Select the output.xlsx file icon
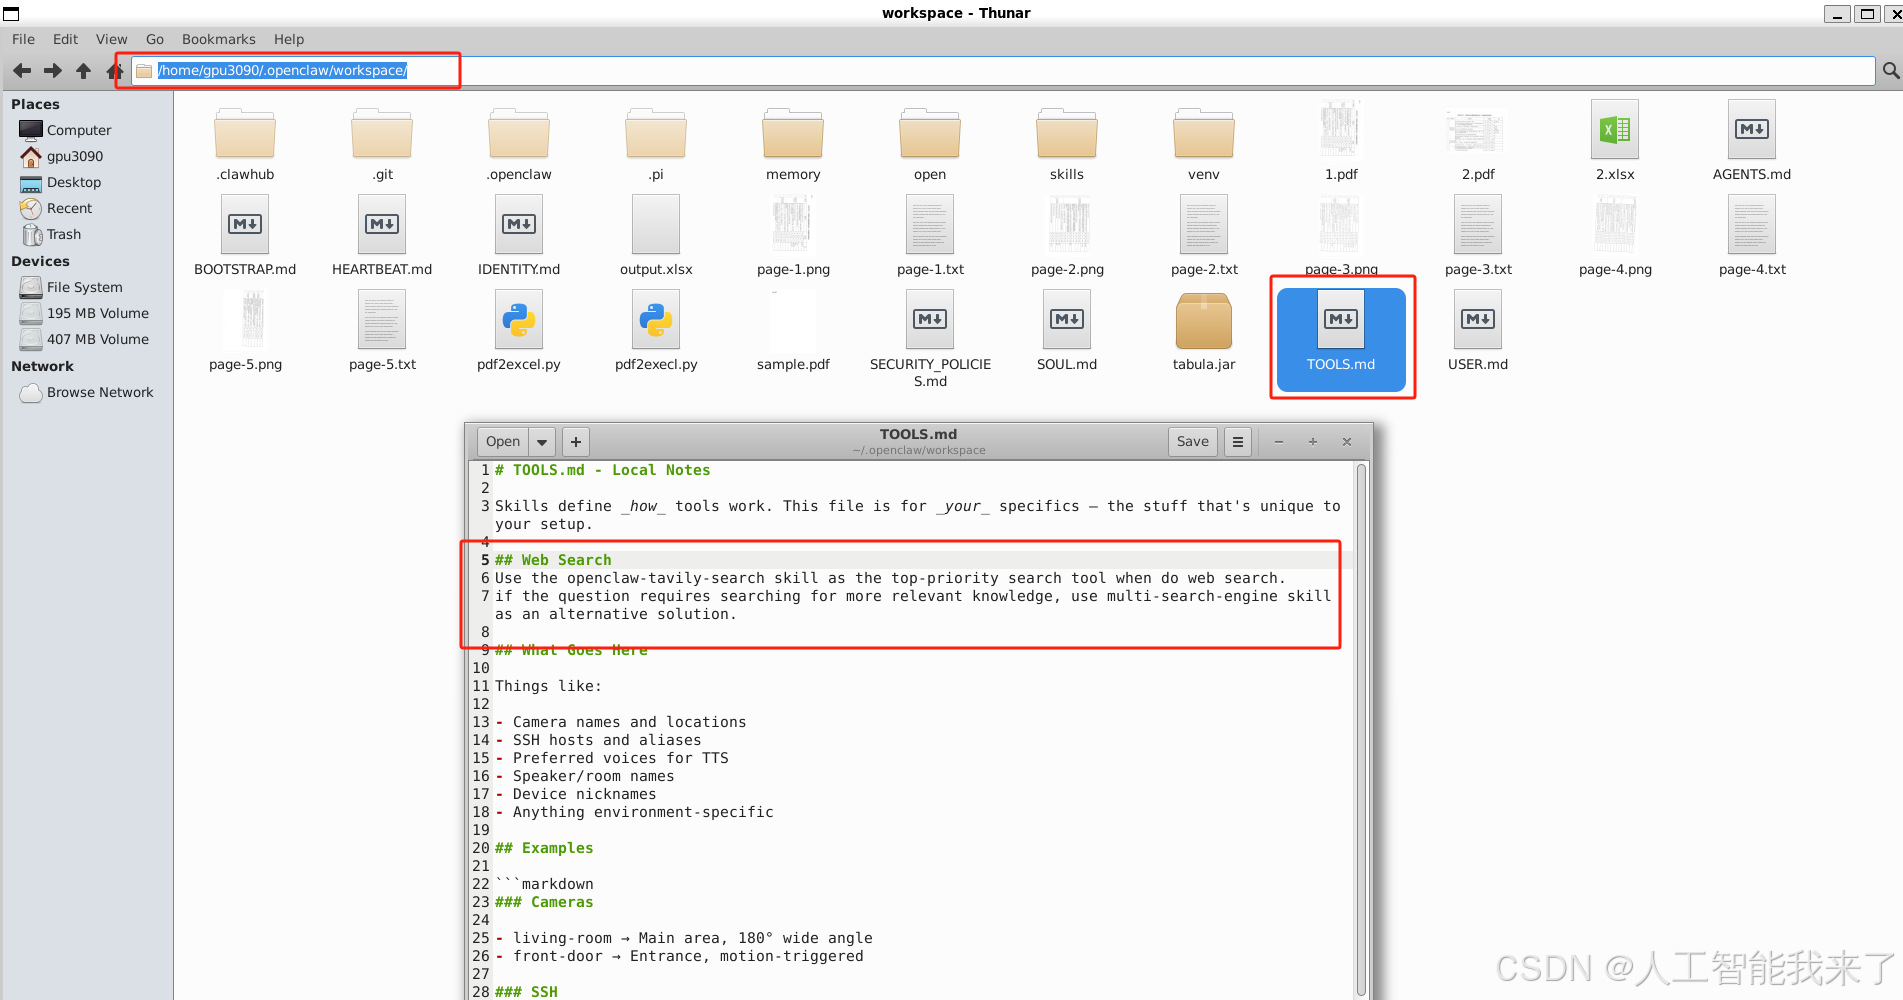 [x=656, y=224]
